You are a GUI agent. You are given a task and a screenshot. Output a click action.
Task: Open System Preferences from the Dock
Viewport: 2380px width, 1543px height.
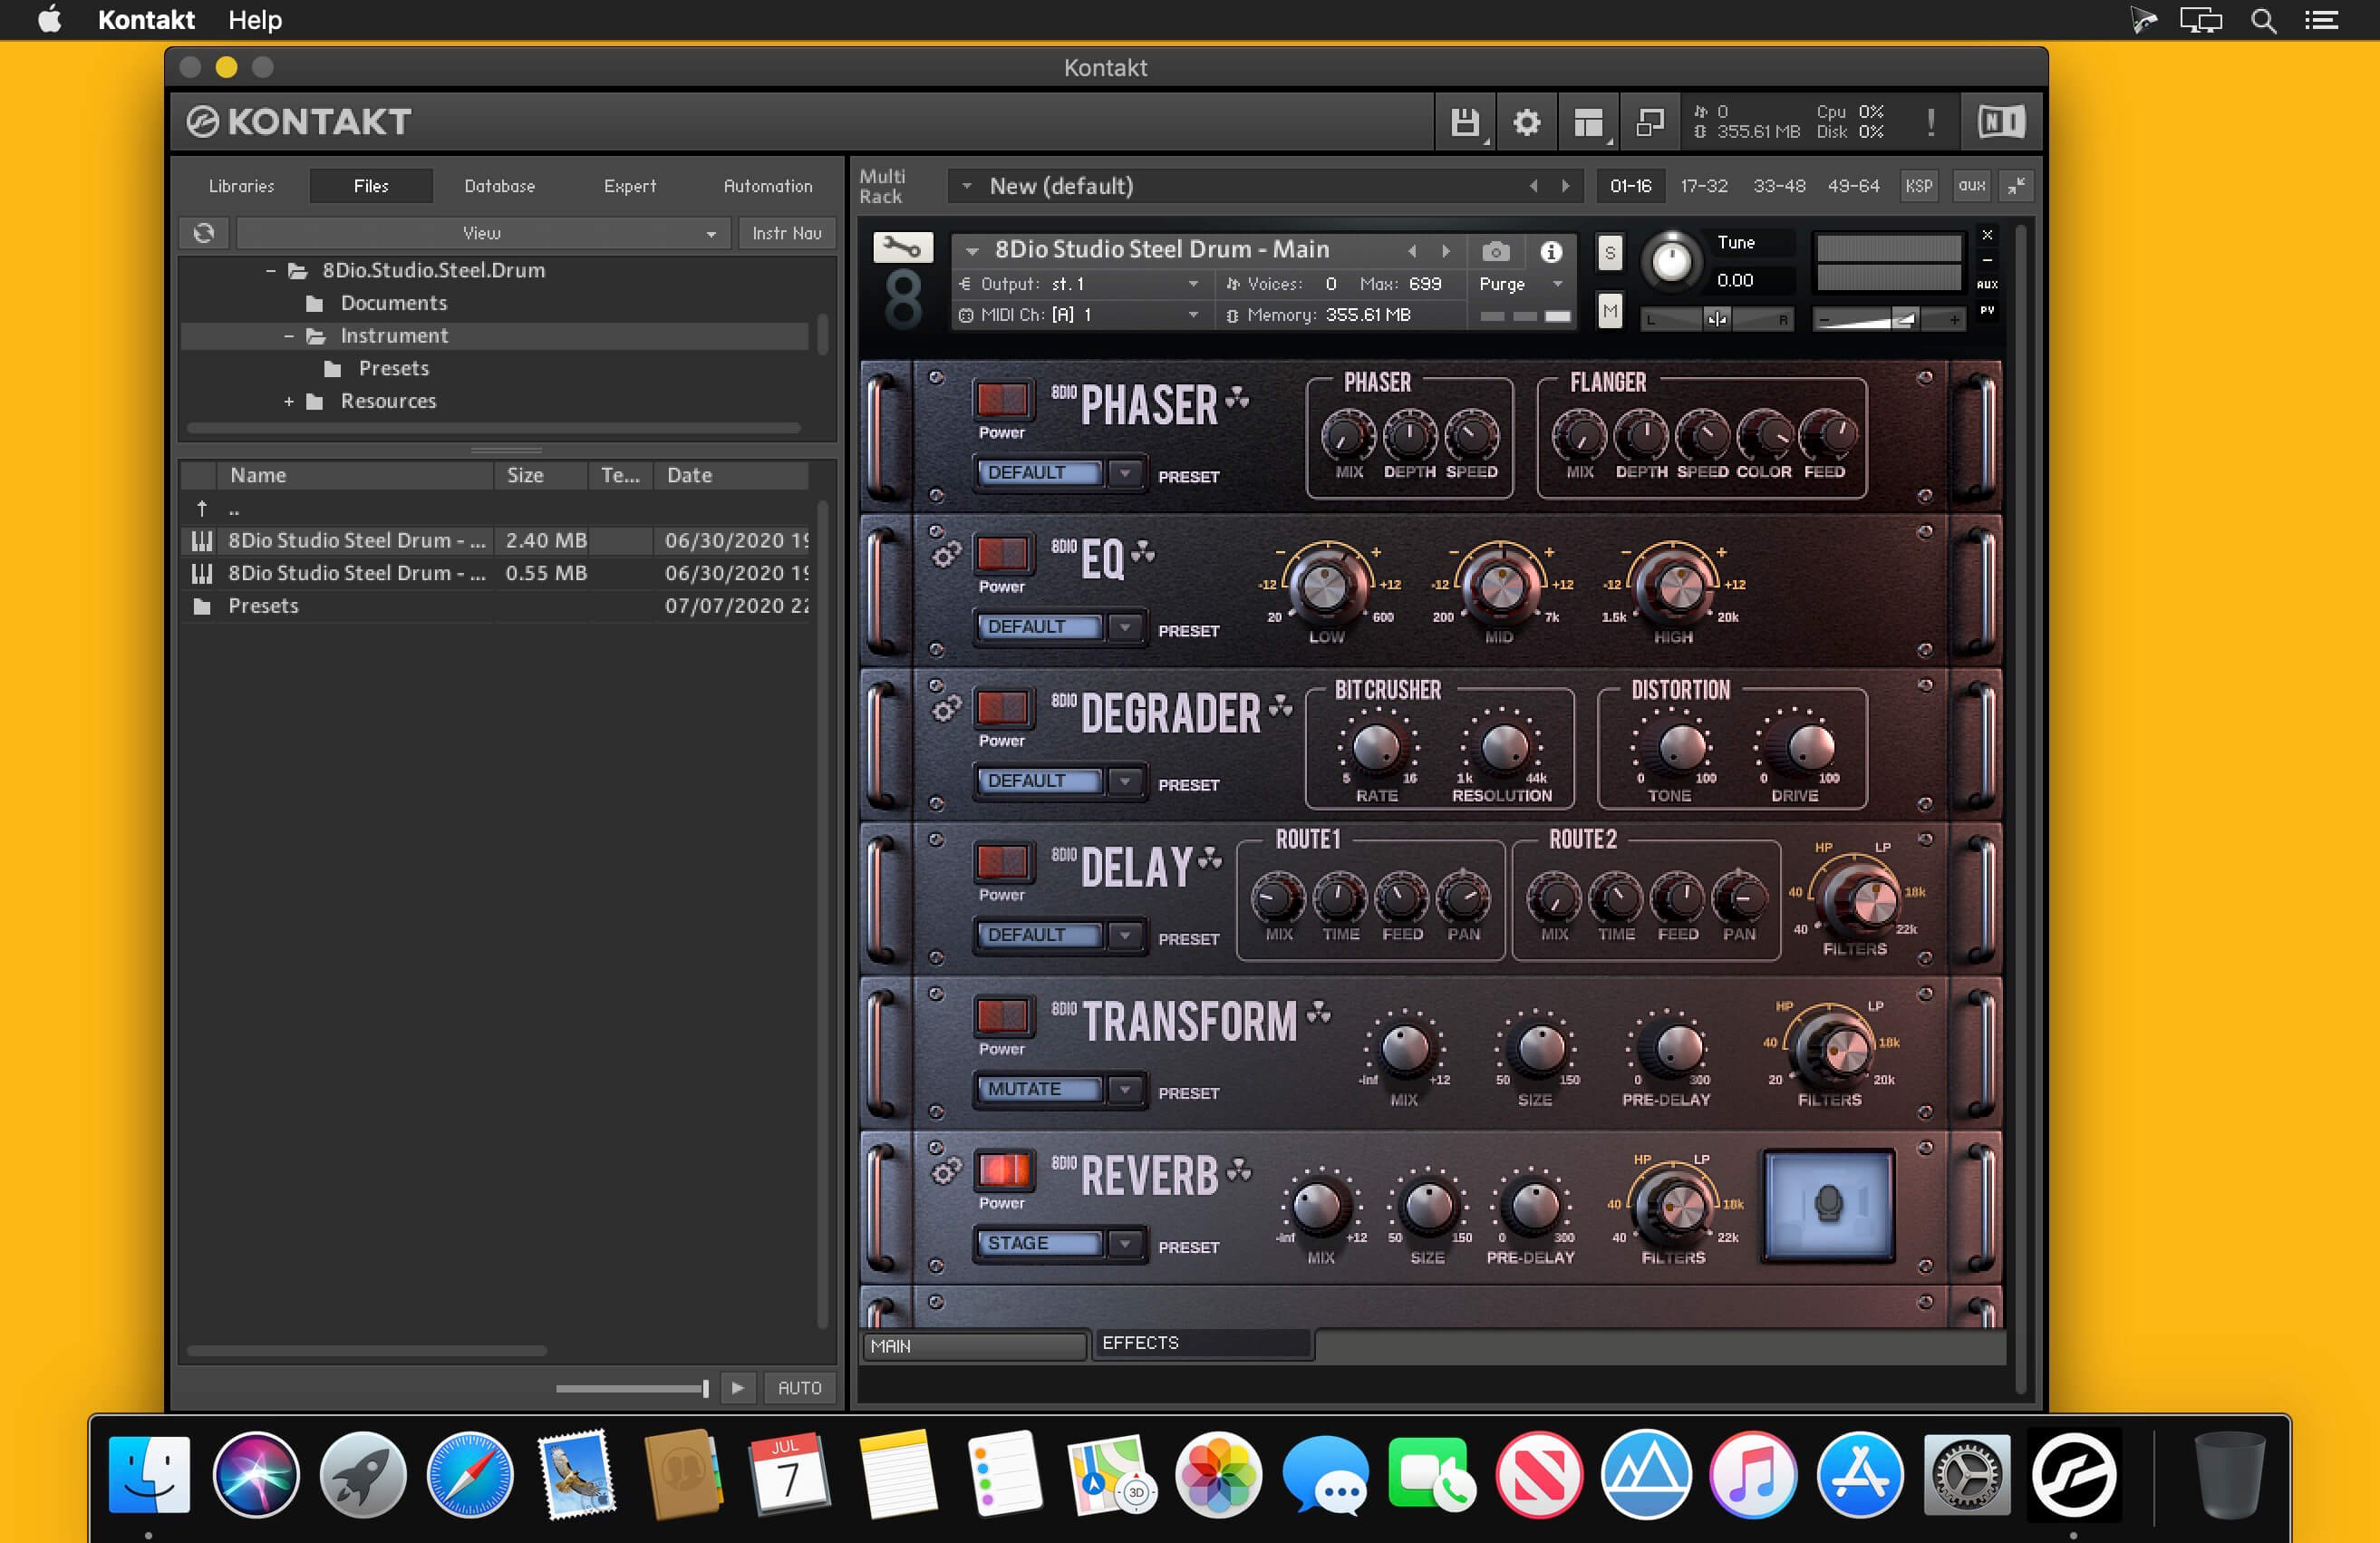click(1966, 1473)
